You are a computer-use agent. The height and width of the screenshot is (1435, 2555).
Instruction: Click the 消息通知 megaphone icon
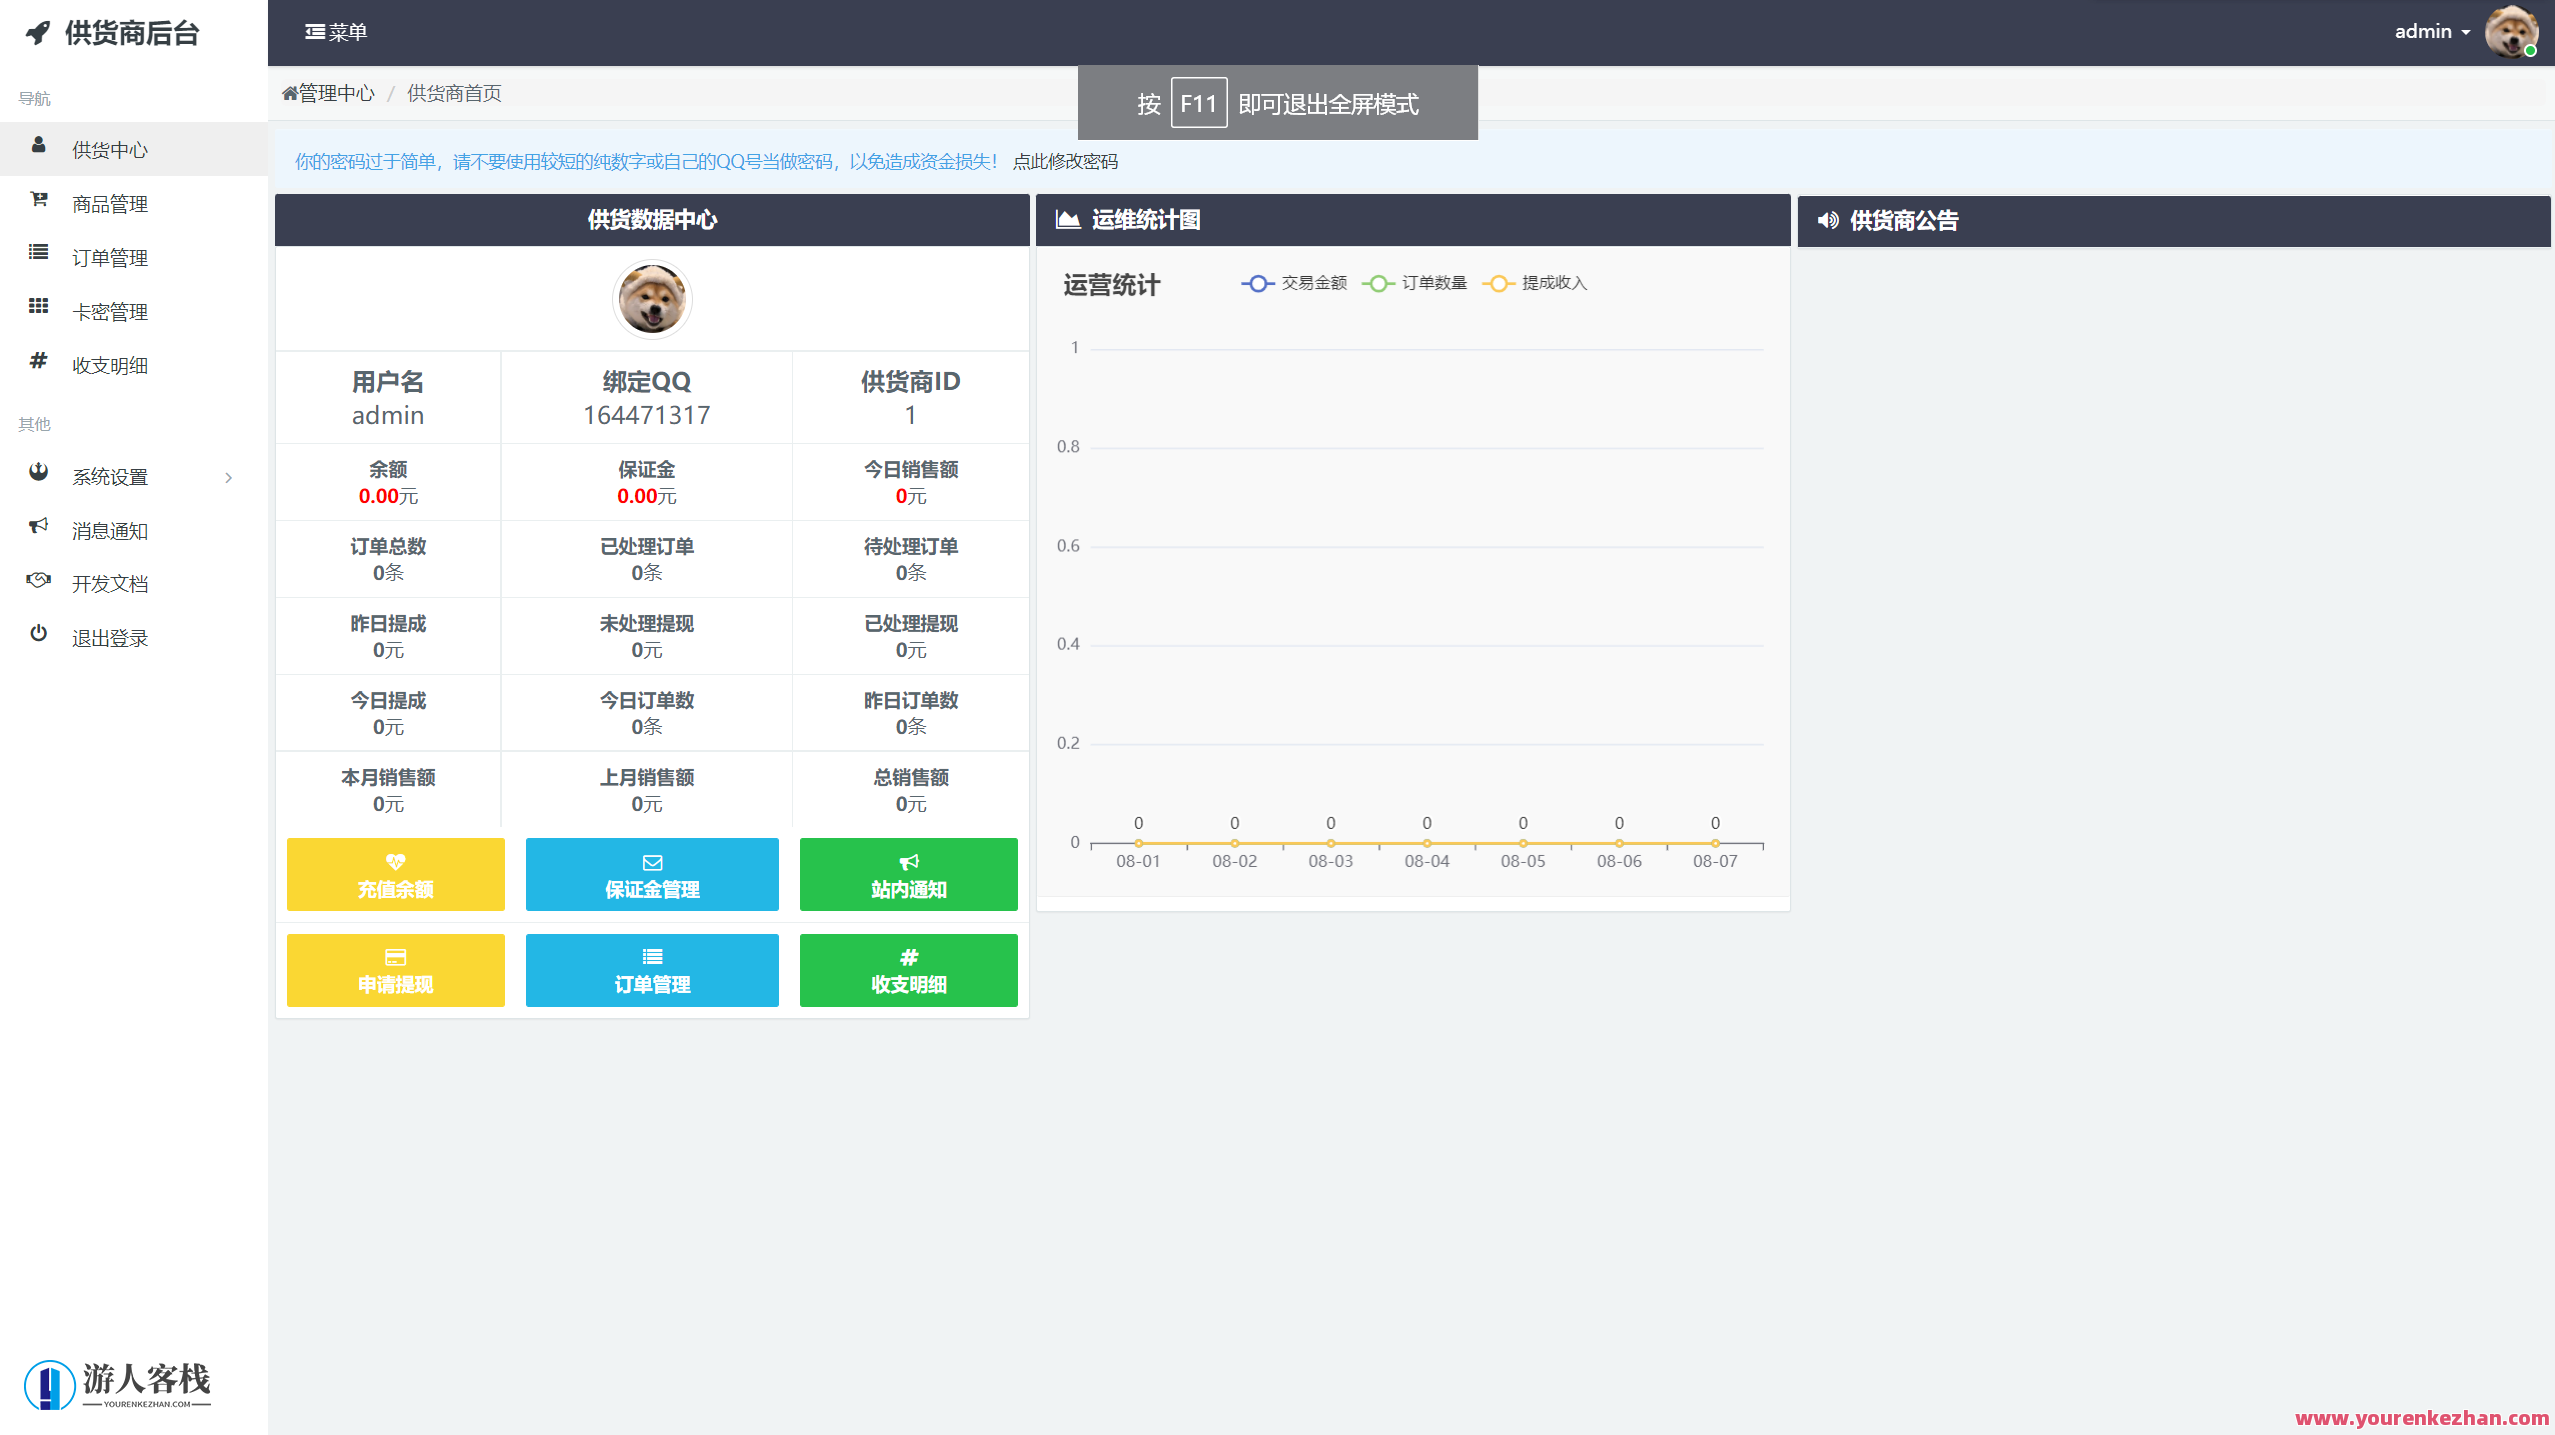(38, 529)
